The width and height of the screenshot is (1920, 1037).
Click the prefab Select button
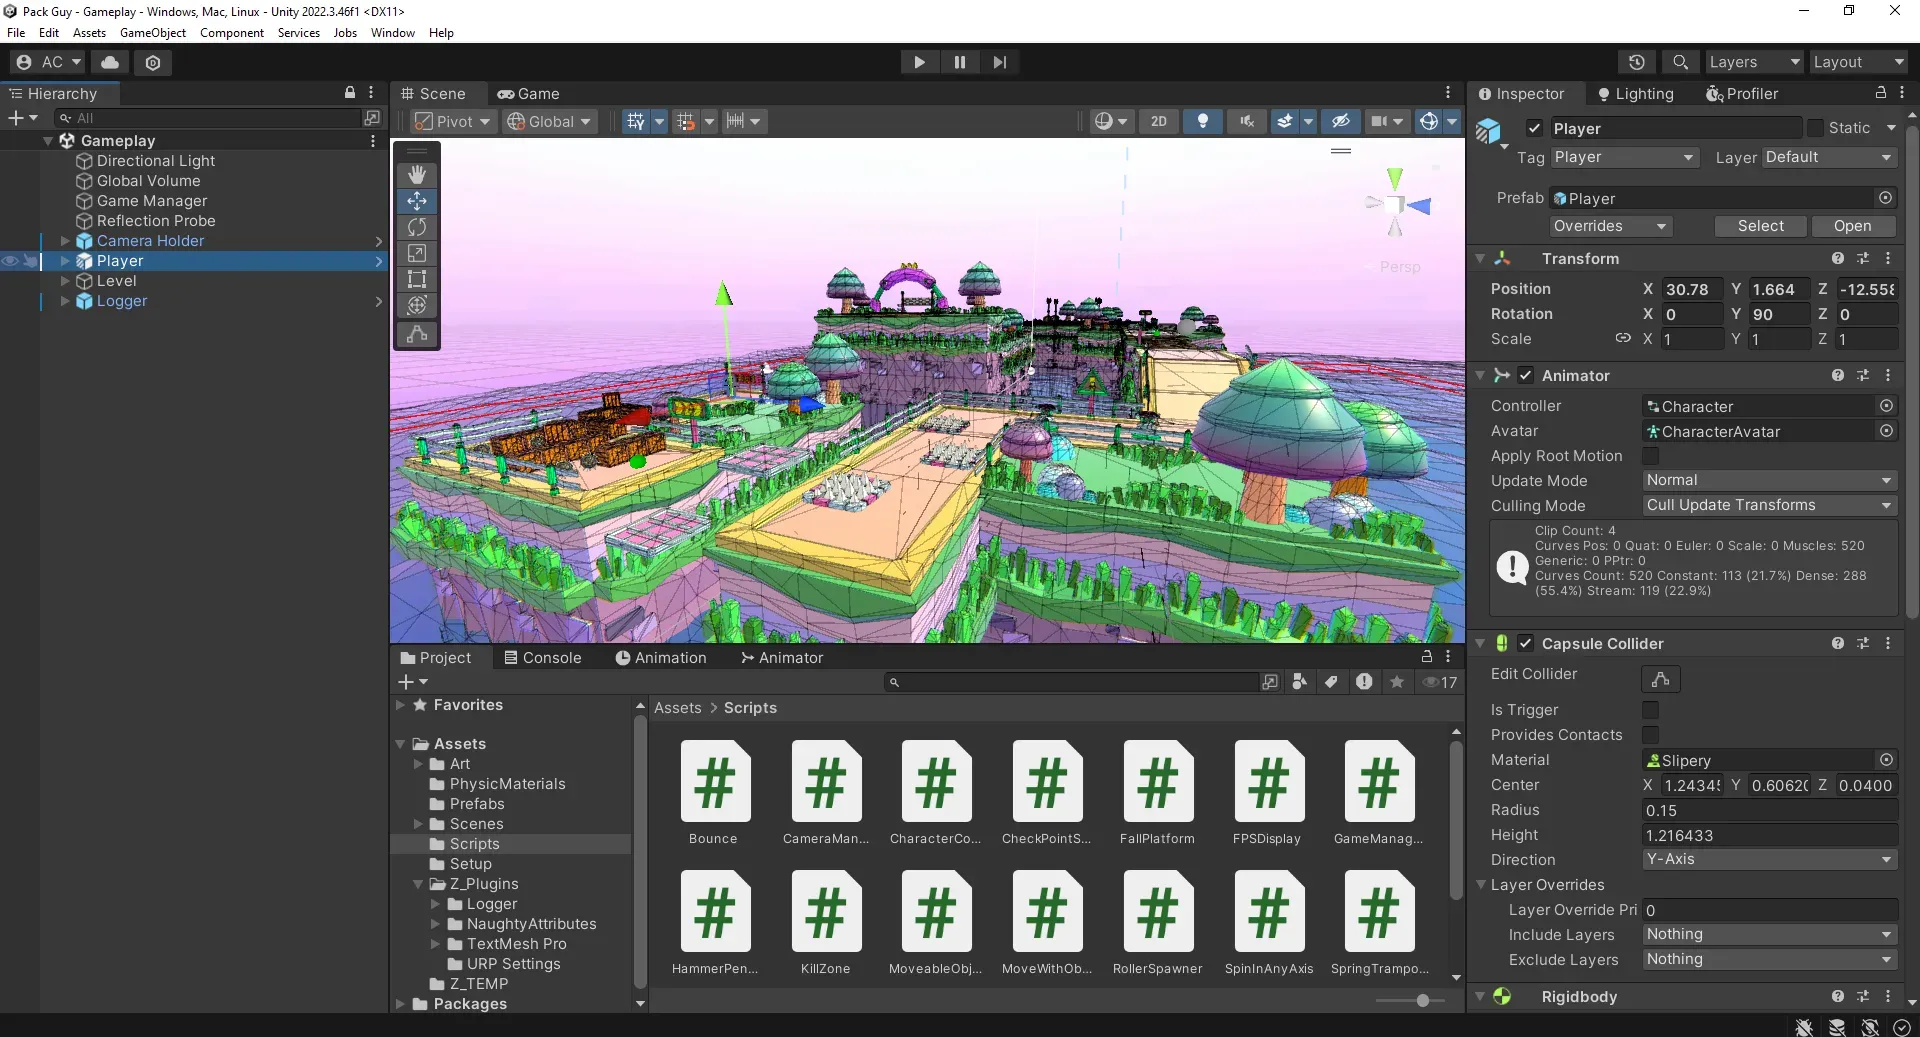pyautogui.click(x=1760, y=226)
